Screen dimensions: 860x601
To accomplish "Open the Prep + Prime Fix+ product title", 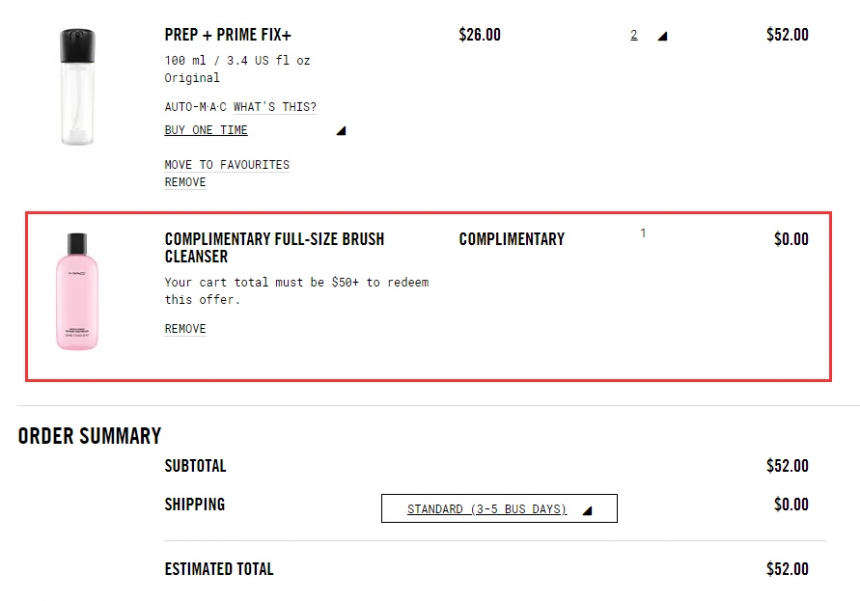I will pyautogui.click(x=228, y=35).
